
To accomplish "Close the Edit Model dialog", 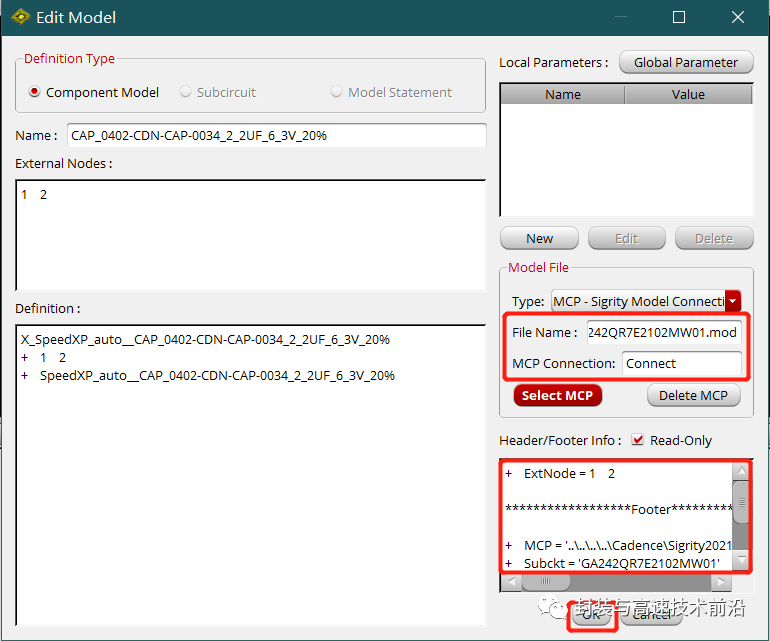I will pos(738,17).
